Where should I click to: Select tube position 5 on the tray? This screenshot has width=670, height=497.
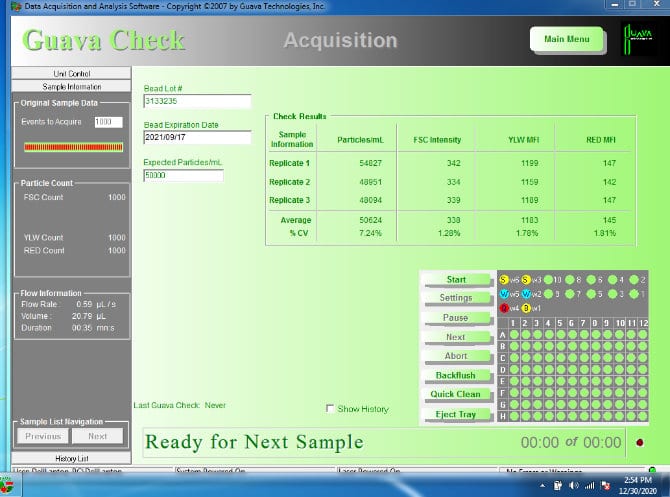click(591, 294)
